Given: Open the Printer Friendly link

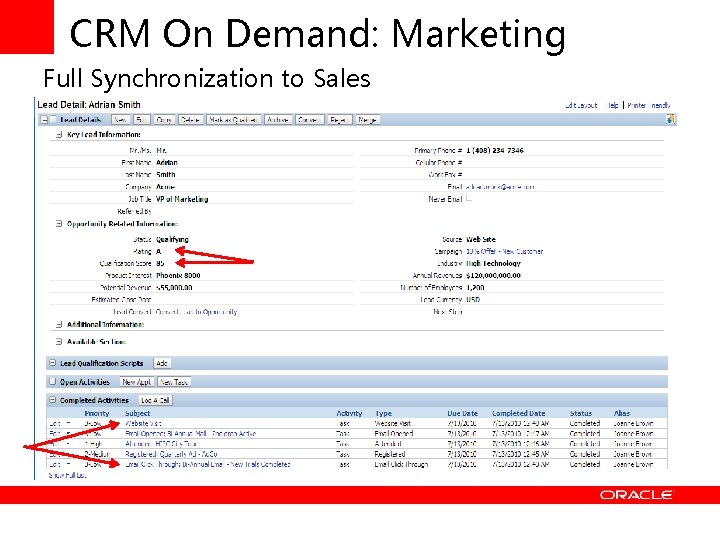Looking at the screenshot, I should (649, 105).
